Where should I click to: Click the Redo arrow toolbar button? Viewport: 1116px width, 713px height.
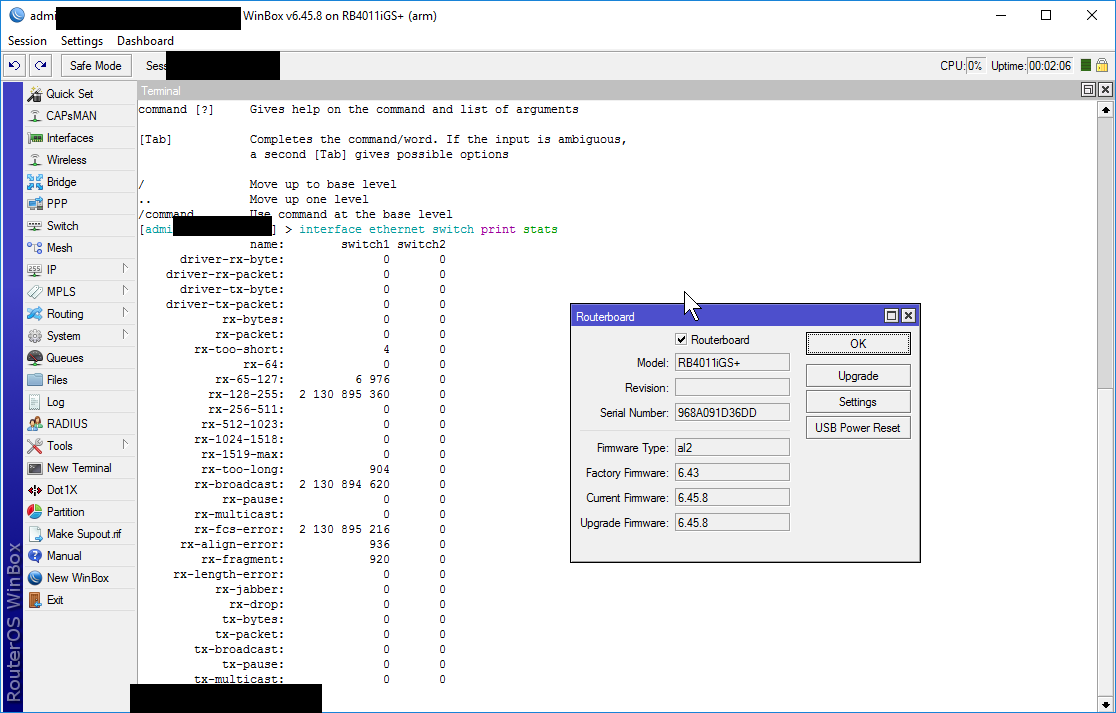click(x=41, y=65)
